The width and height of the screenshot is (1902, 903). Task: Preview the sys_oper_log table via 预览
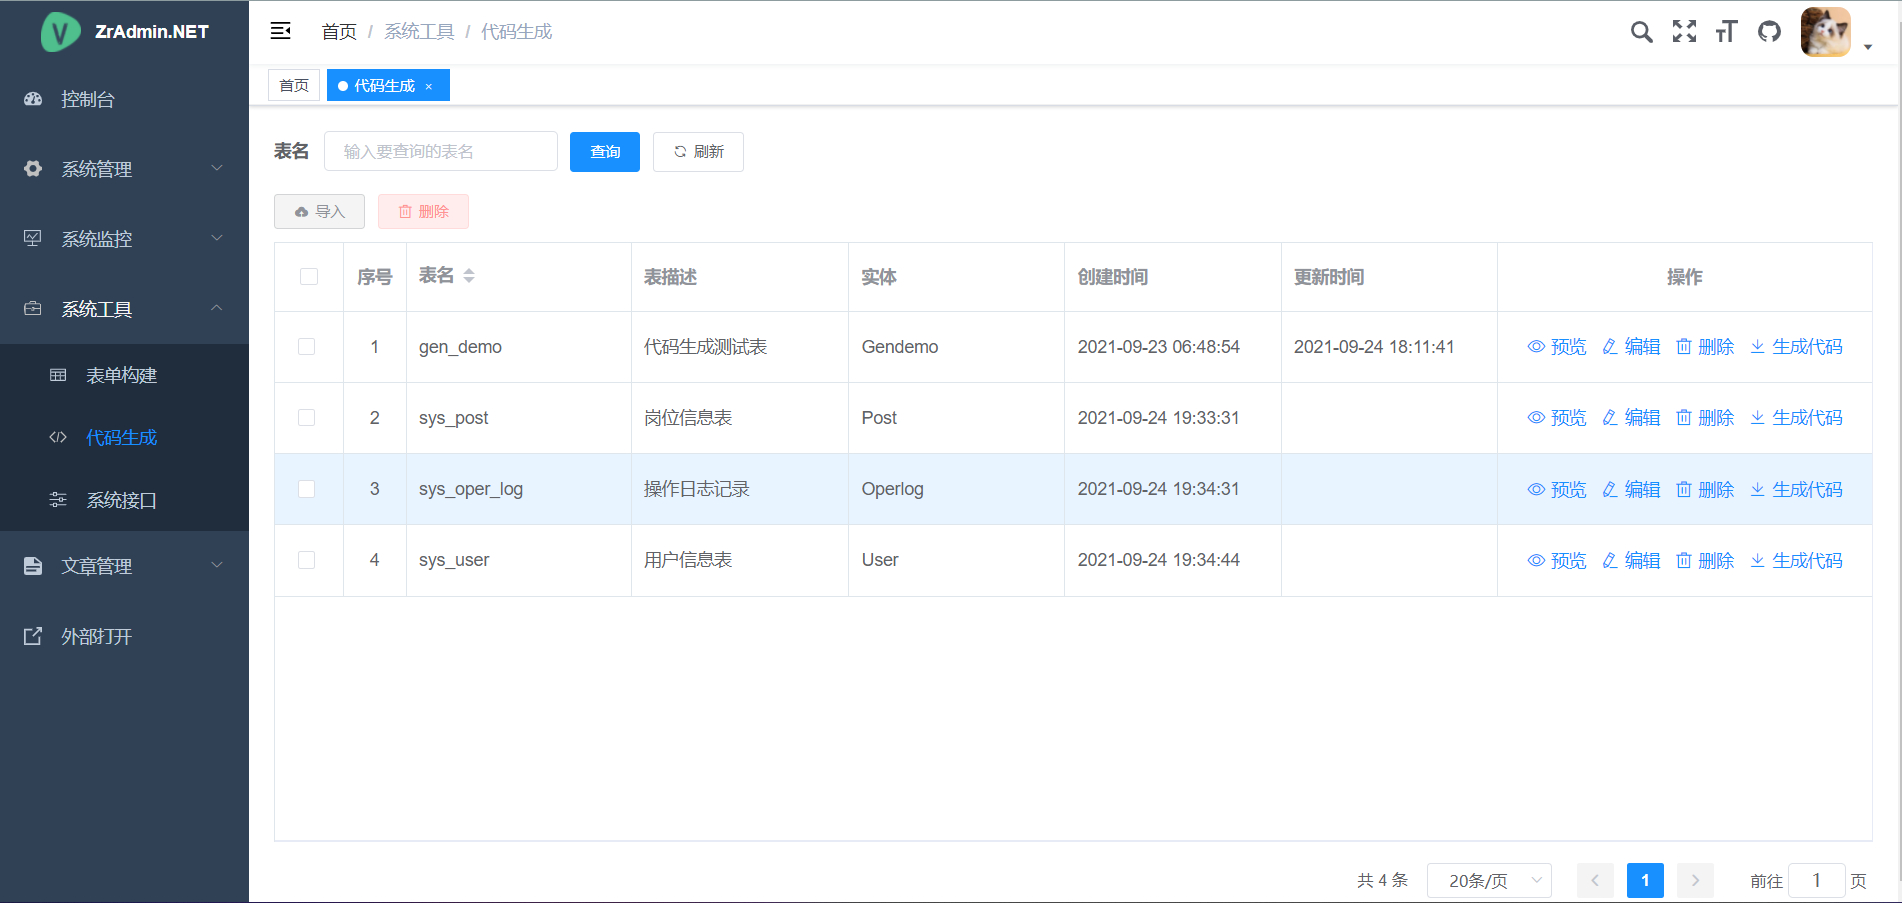(x=1557, y=490)
